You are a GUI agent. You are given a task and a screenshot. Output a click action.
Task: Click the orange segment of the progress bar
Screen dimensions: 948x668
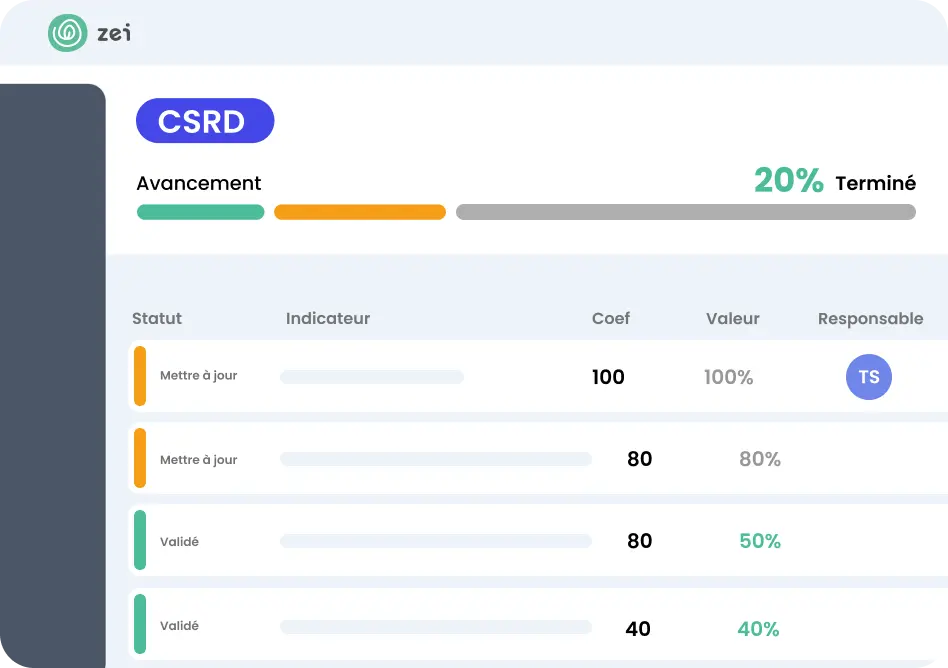point(360,212)
